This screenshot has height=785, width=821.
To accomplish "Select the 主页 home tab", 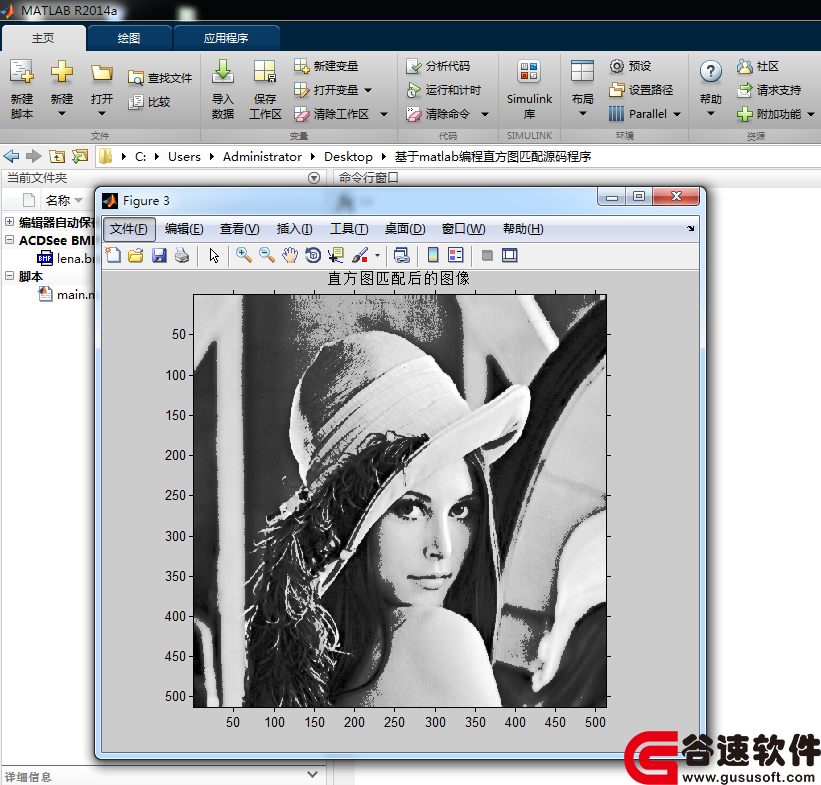I will pyautogui.click(x=43, y=38).
